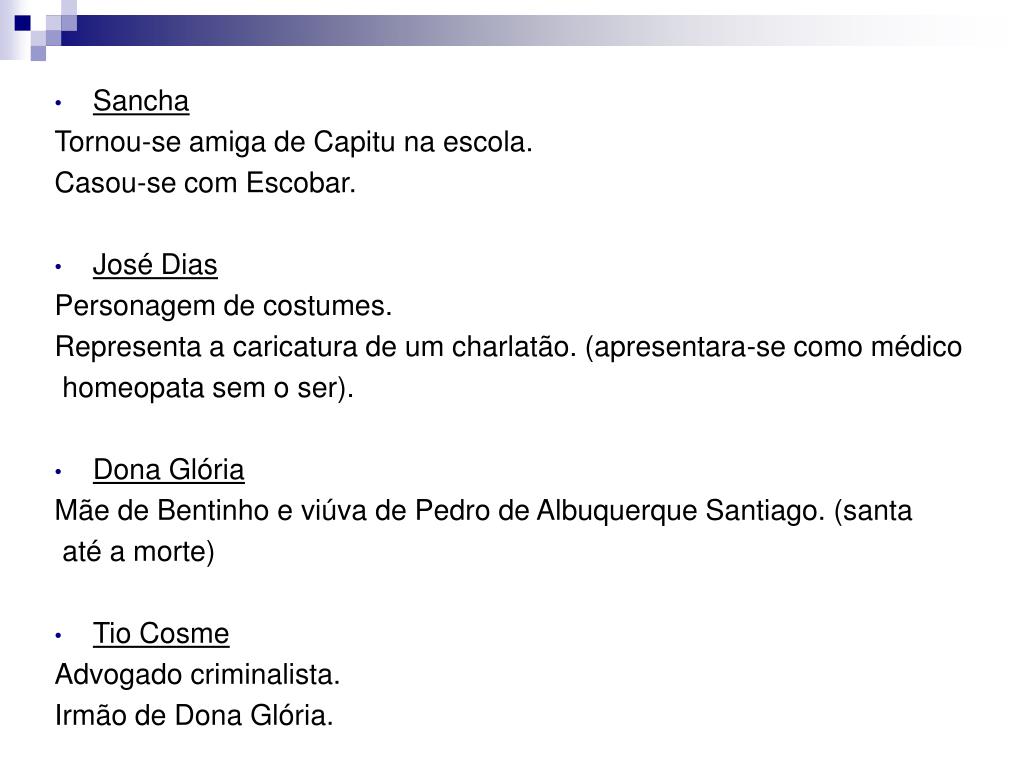The image size is (1024, 768).
Task: Click the bullet before Tio Cosme
Action: 59,635
